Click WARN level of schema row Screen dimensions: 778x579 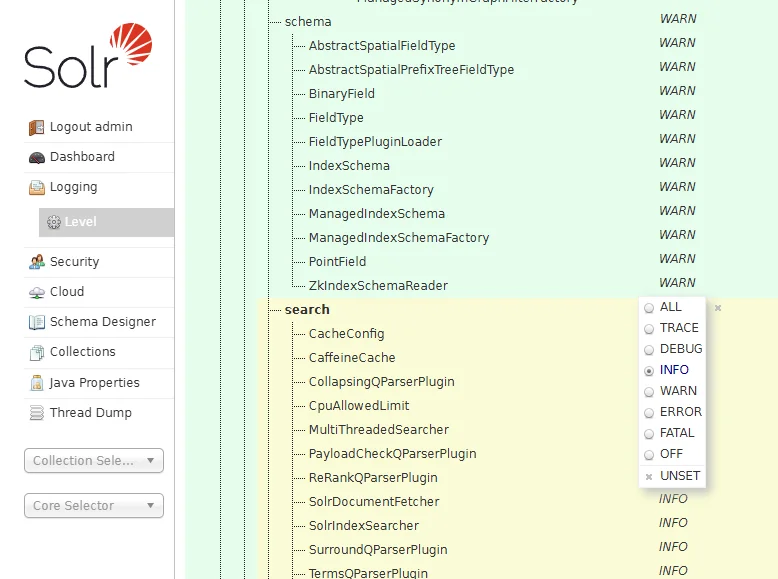tap(678, 19)
